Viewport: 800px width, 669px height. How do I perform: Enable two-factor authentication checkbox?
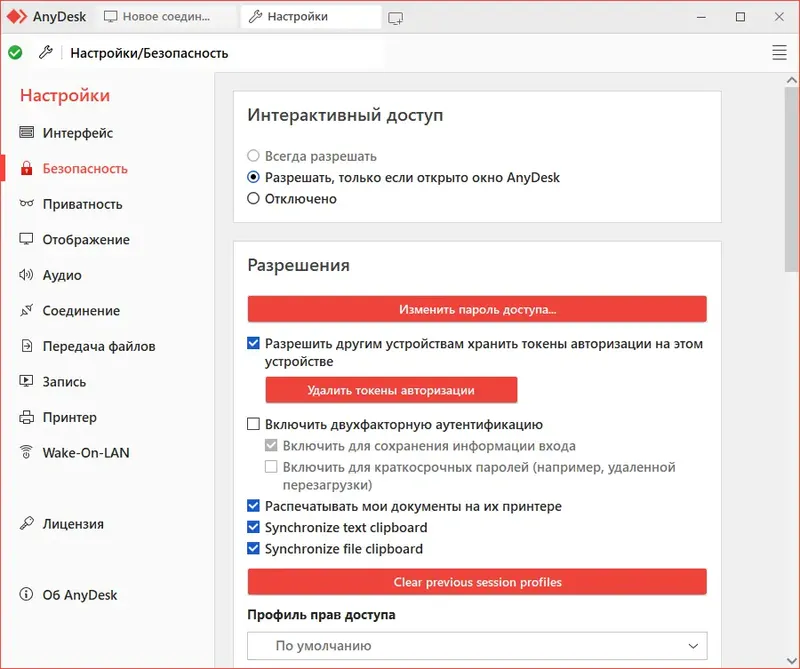click(254, 424)
